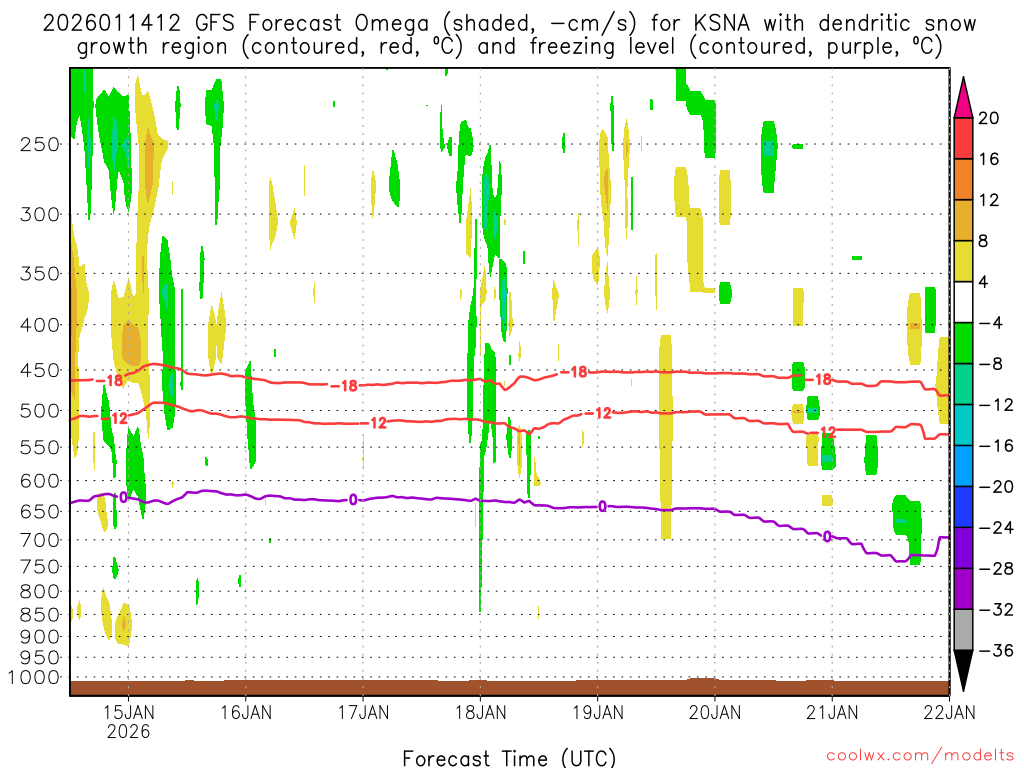Click the 16JAN time axis label

[246, 712]
